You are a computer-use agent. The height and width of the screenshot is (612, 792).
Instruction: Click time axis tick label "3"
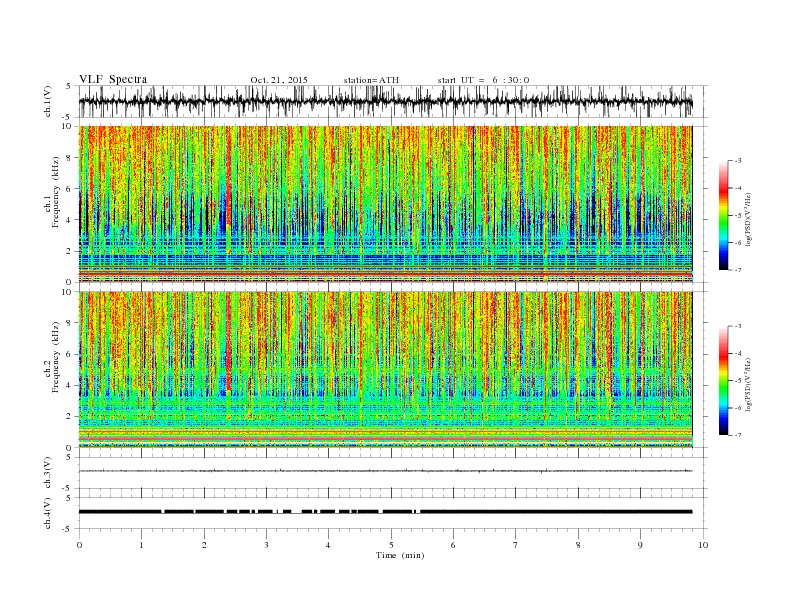[266, 545]
